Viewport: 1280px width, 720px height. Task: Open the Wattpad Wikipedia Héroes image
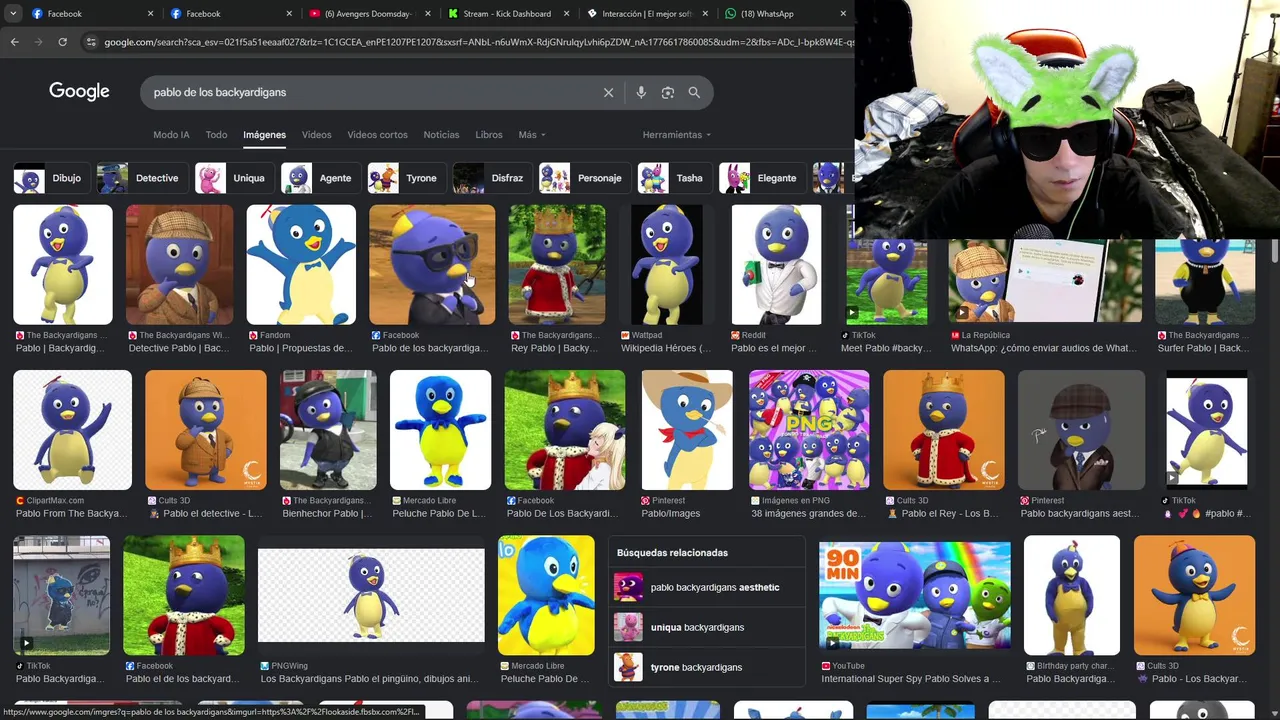(667, 265)
